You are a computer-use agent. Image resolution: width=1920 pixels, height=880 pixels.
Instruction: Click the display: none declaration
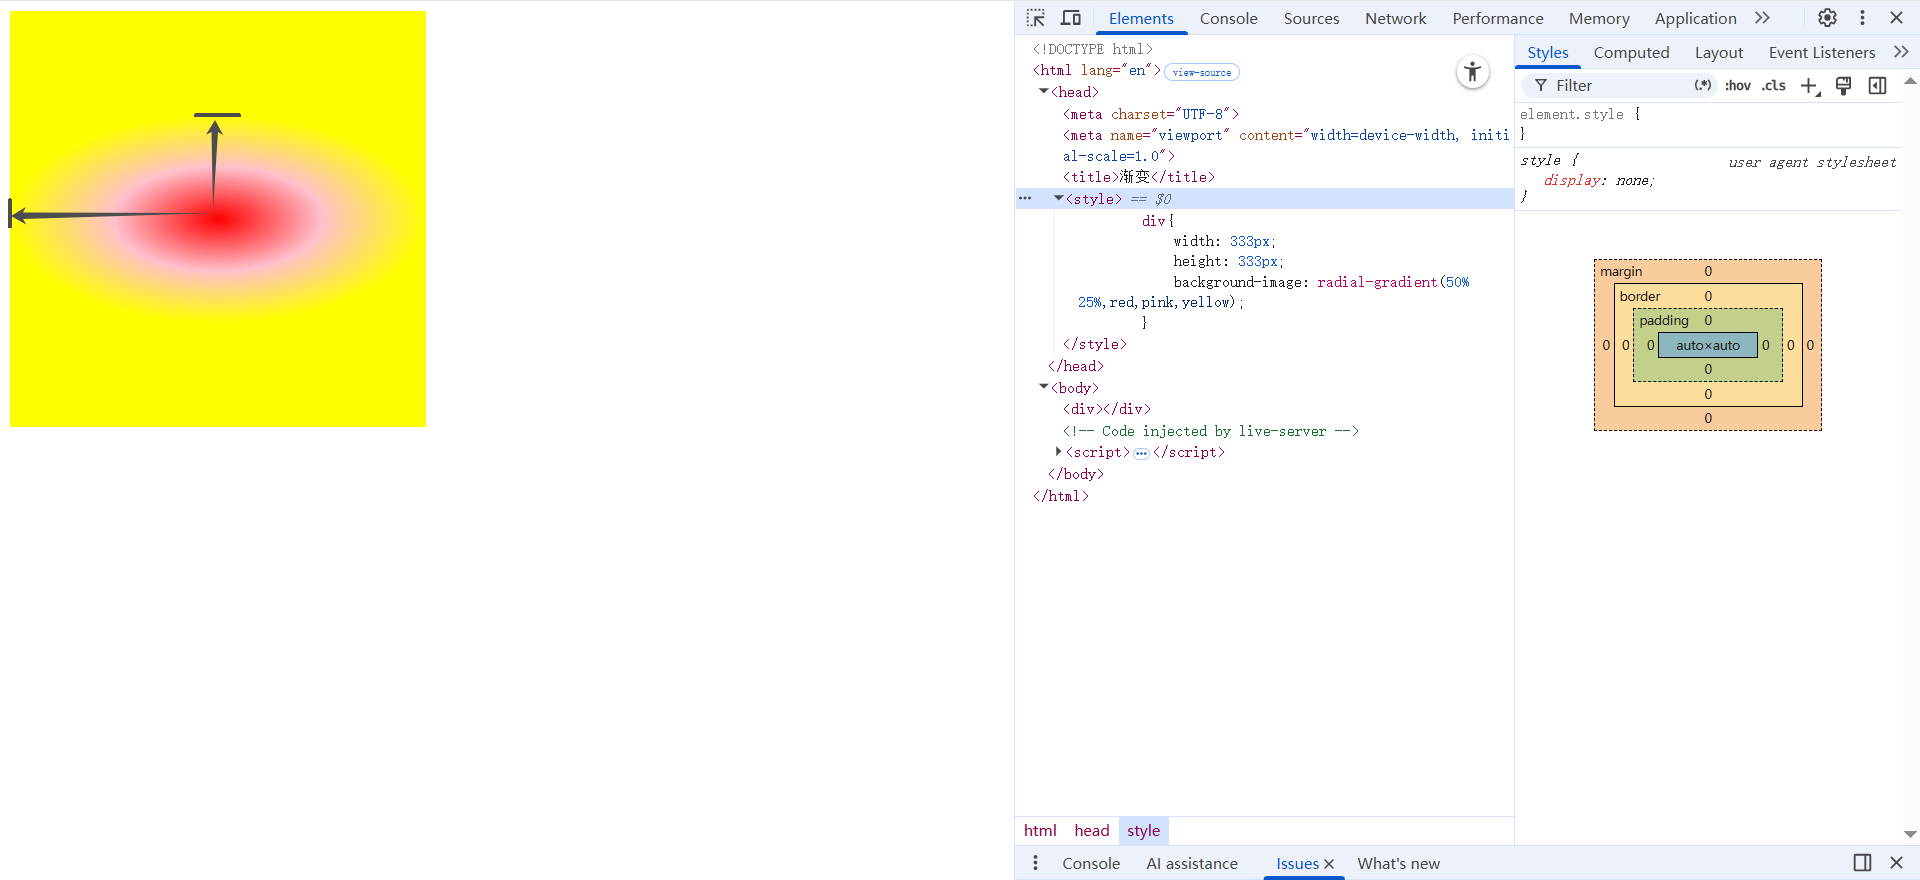[1598, 181]
